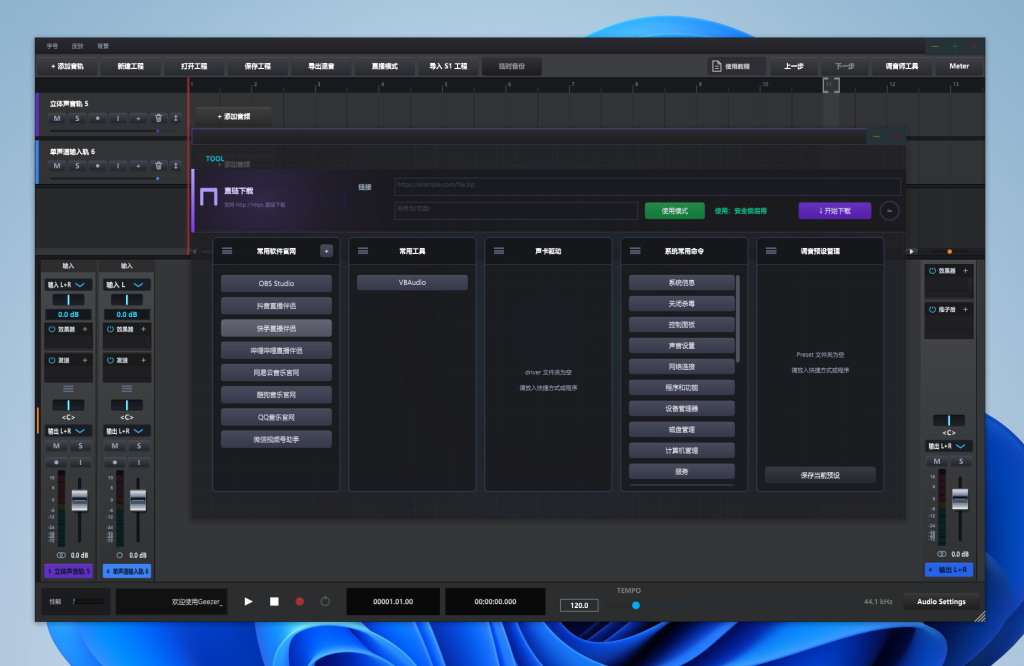This screenshot has height=666, width=1024.
Task: Click the hamburger icon of 调音预设管理 panel
Action: (771, 251)
